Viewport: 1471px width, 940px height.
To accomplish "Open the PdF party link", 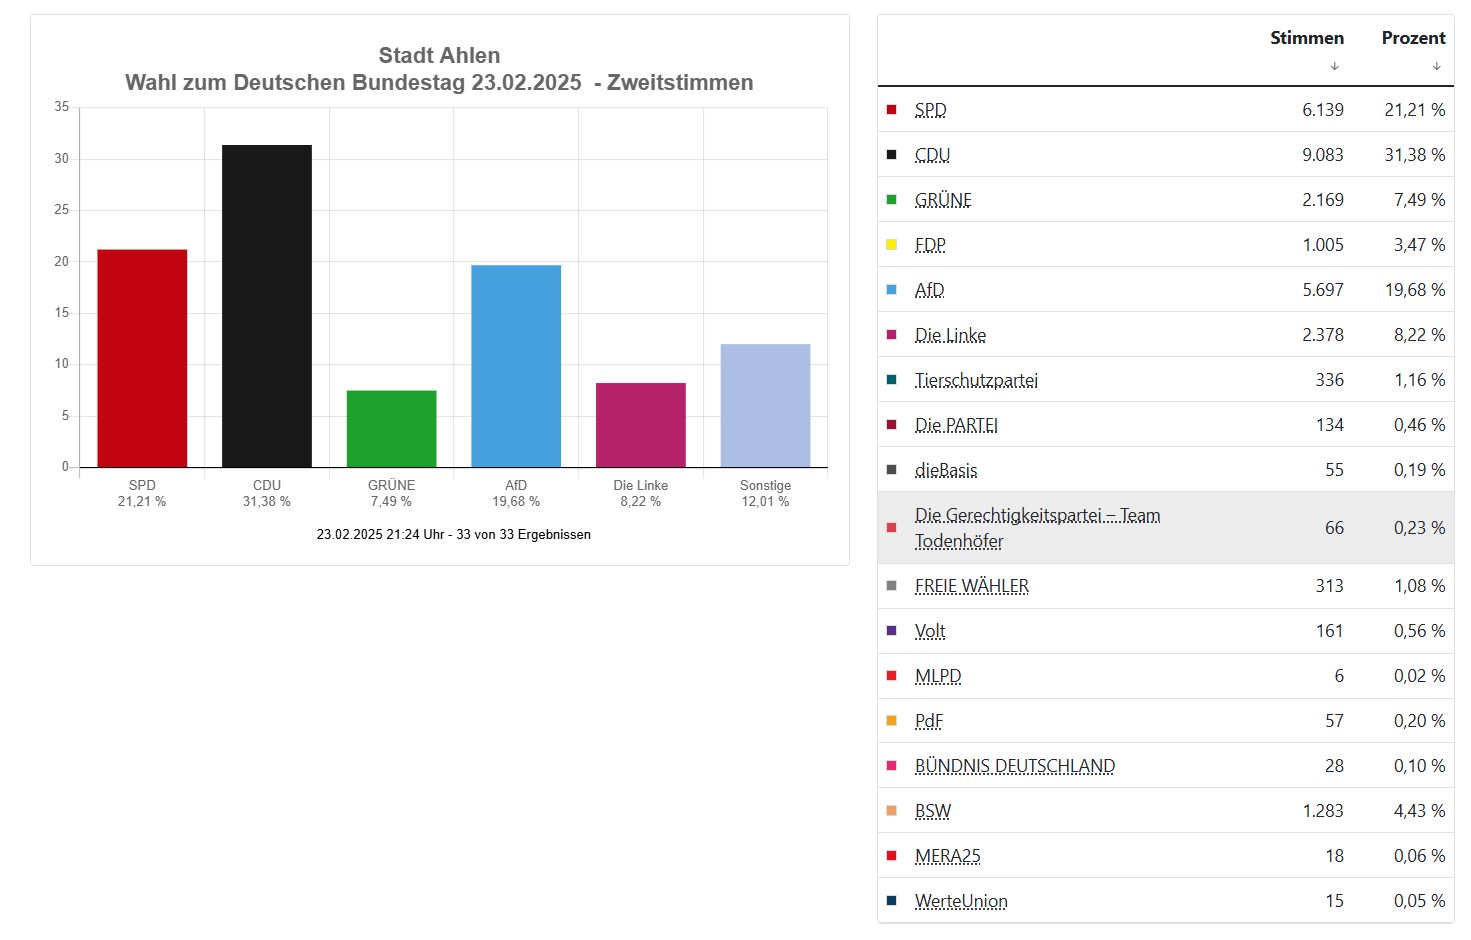I will [929, 721].
